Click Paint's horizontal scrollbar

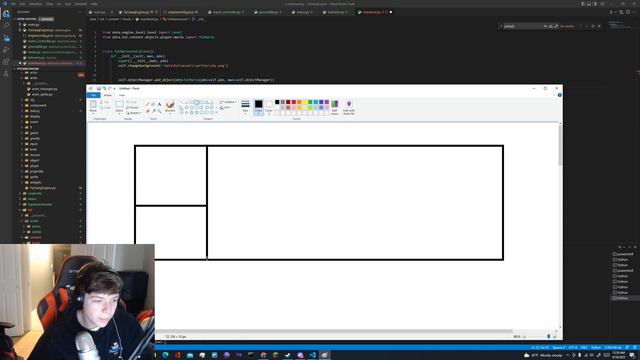pos(333,331)
